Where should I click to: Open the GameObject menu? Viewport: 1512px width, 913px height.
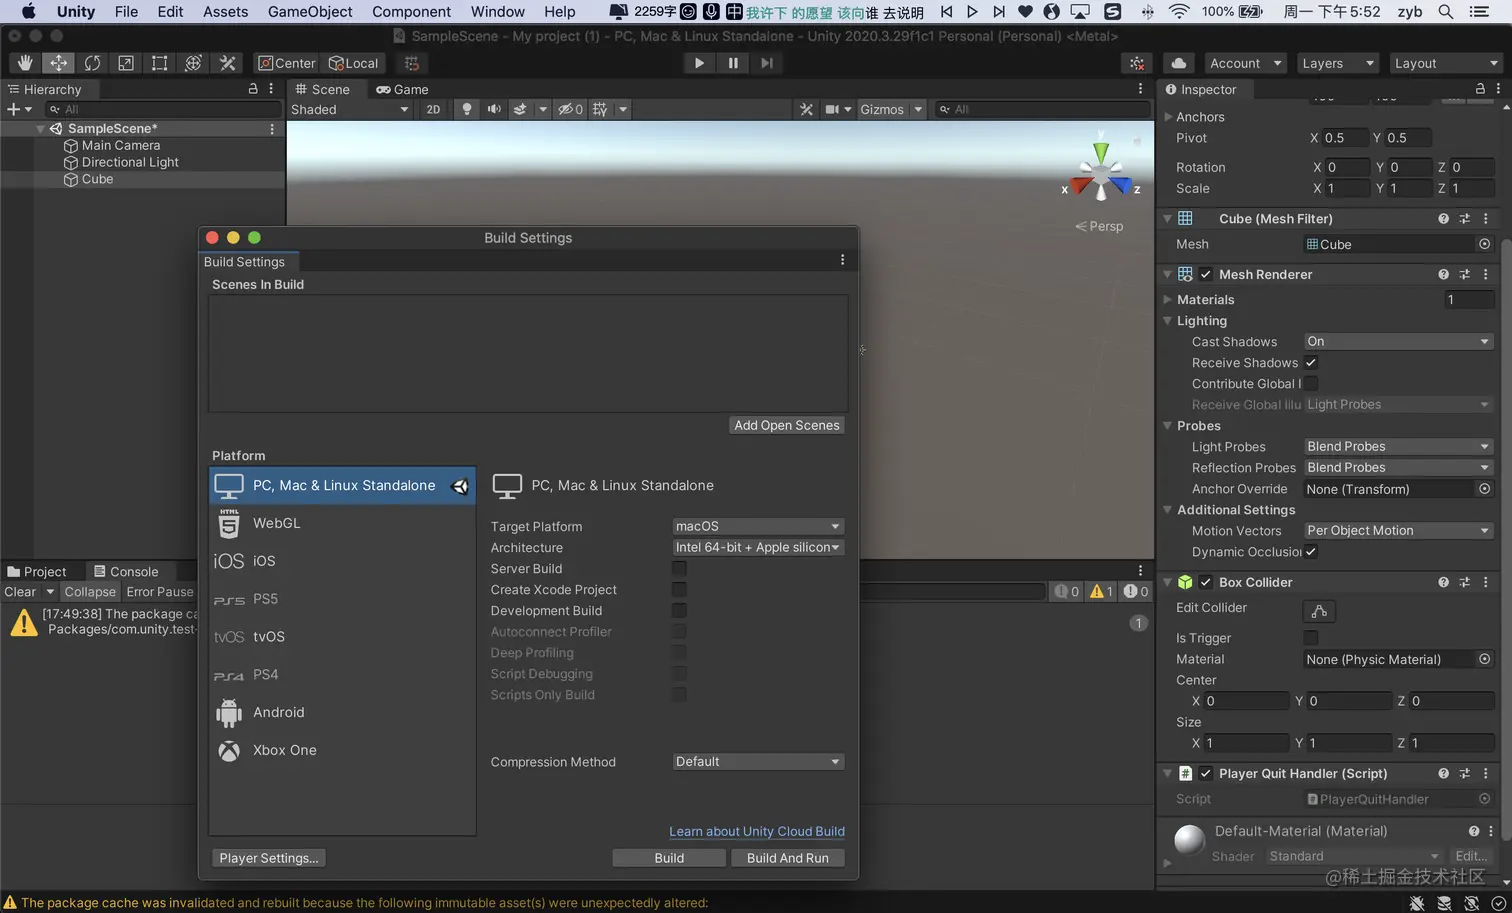[x=310, y=12]
